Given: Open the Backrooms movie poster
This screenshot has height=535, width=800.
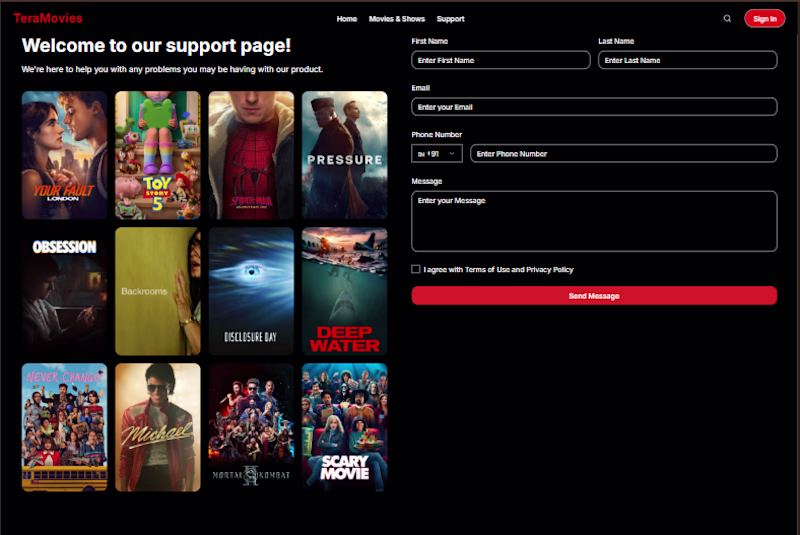Looking at the screenshot, I should click(158, 291).
